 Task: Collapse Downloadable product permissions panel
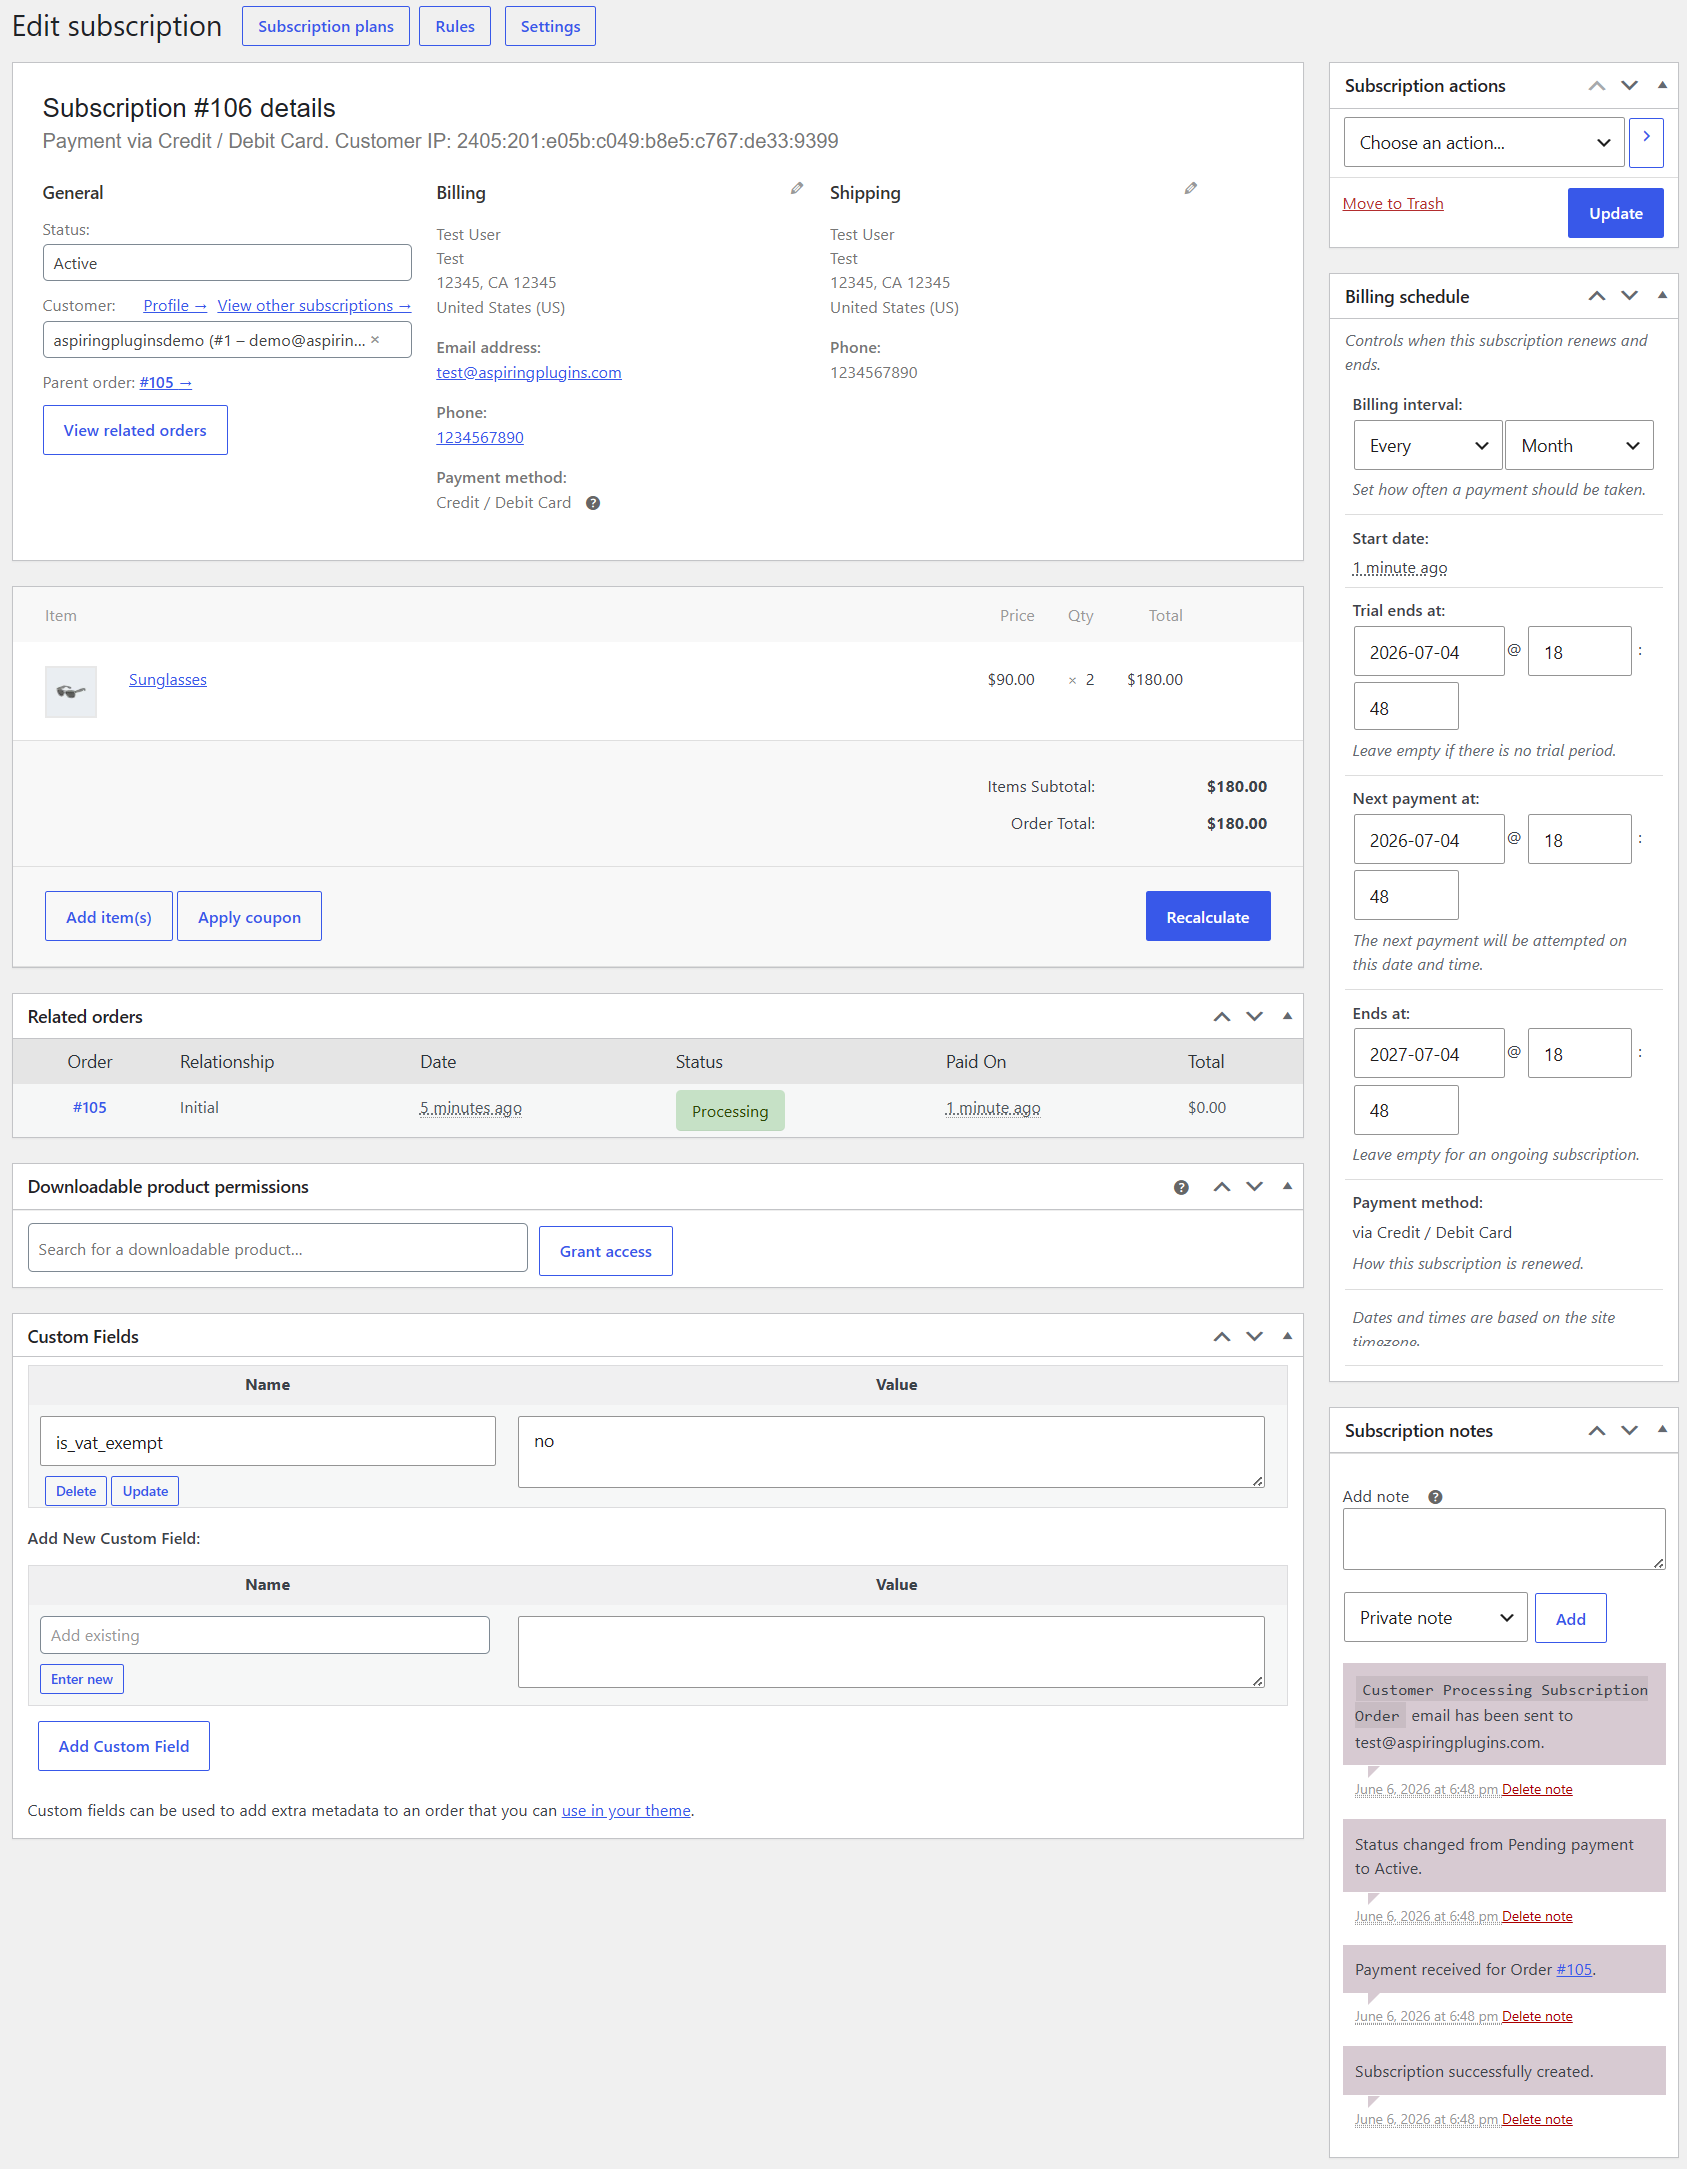[1288, 1187]
